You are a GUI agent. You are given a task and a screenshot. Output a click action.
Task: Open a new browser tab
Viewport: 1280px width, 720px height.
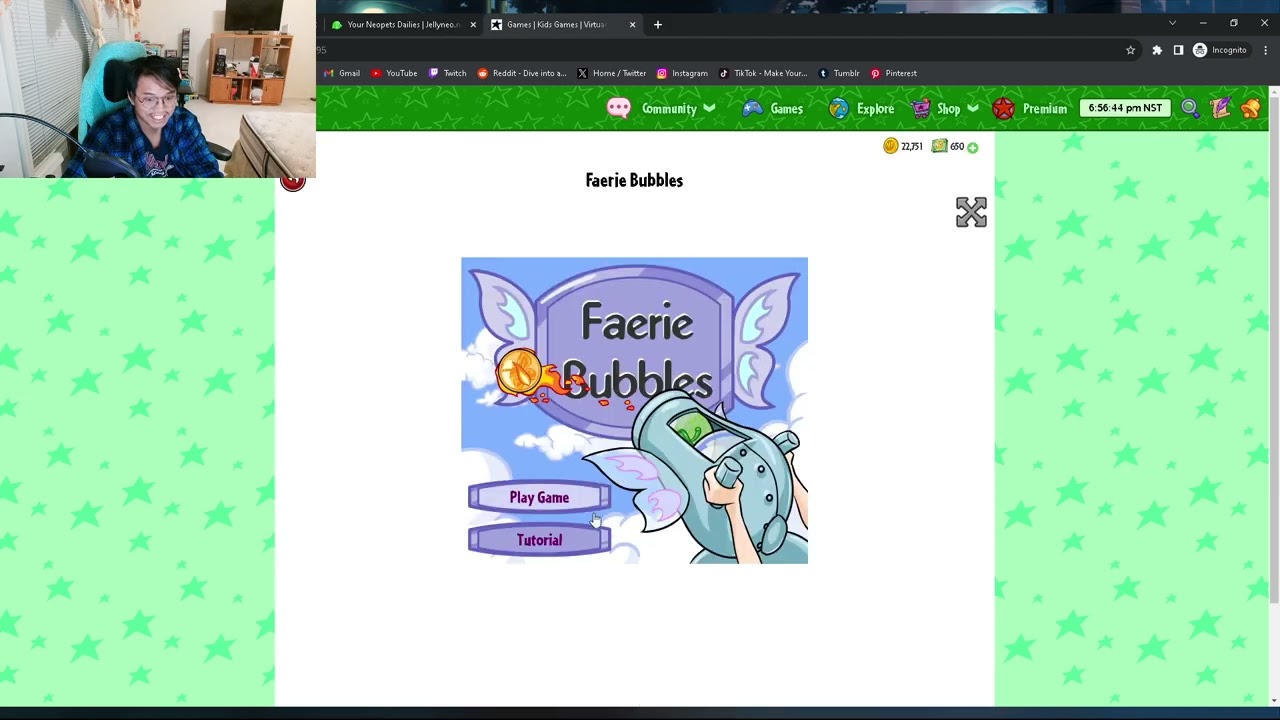(657, 24)
